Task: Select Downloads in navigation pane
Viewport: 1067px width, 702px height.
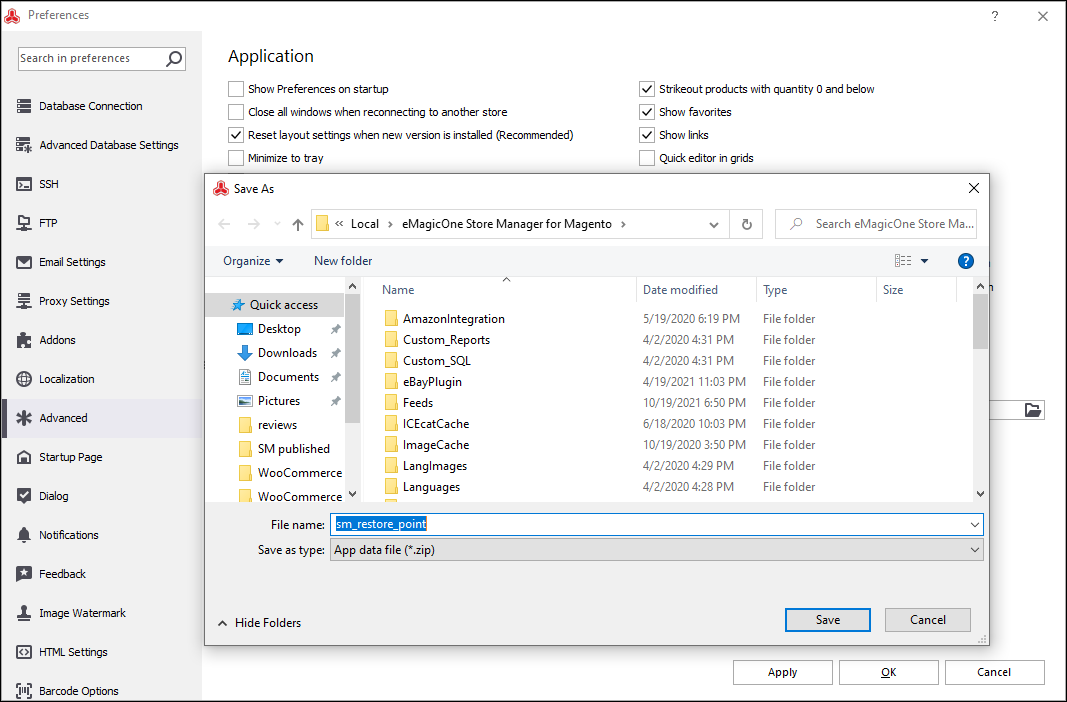Action: (287, 353)
